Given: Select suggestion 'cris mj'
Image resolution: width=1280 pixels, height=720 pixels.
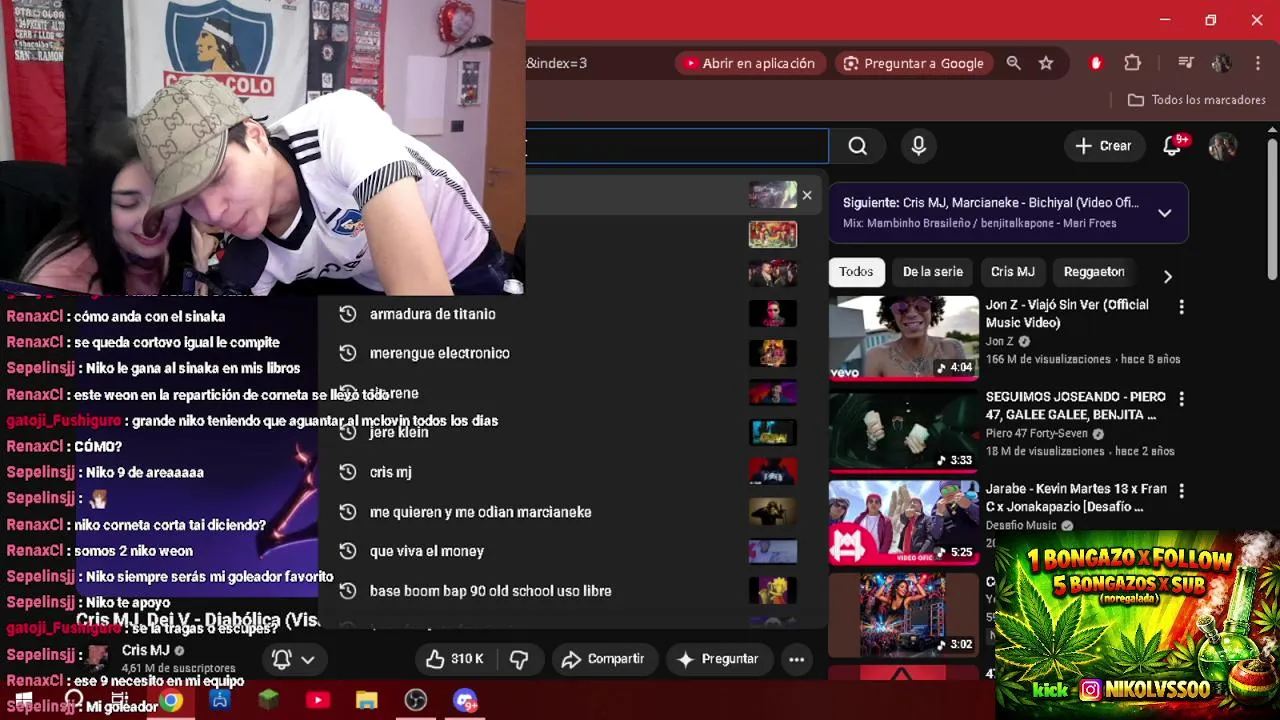Looking at the screenshot, I should tap(391, 472).
